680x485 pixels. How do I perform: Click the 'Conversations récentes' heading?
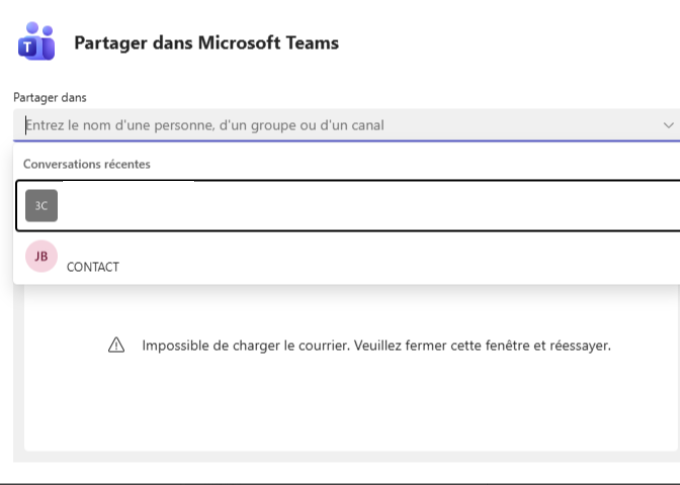pos(87,164)
